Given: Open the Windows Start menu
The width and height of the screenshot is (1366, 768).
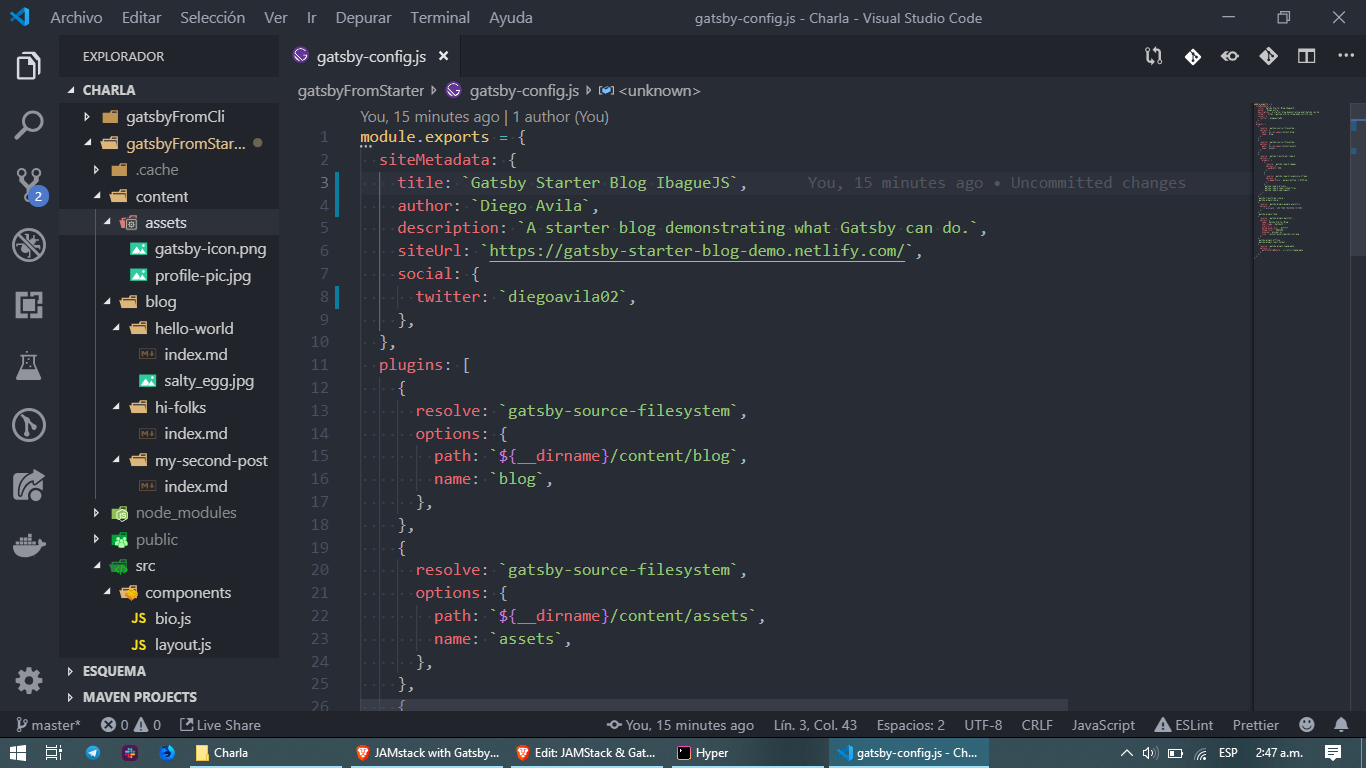Looking at the screenshot, I should pyautogui.click(x=18, y=753).
